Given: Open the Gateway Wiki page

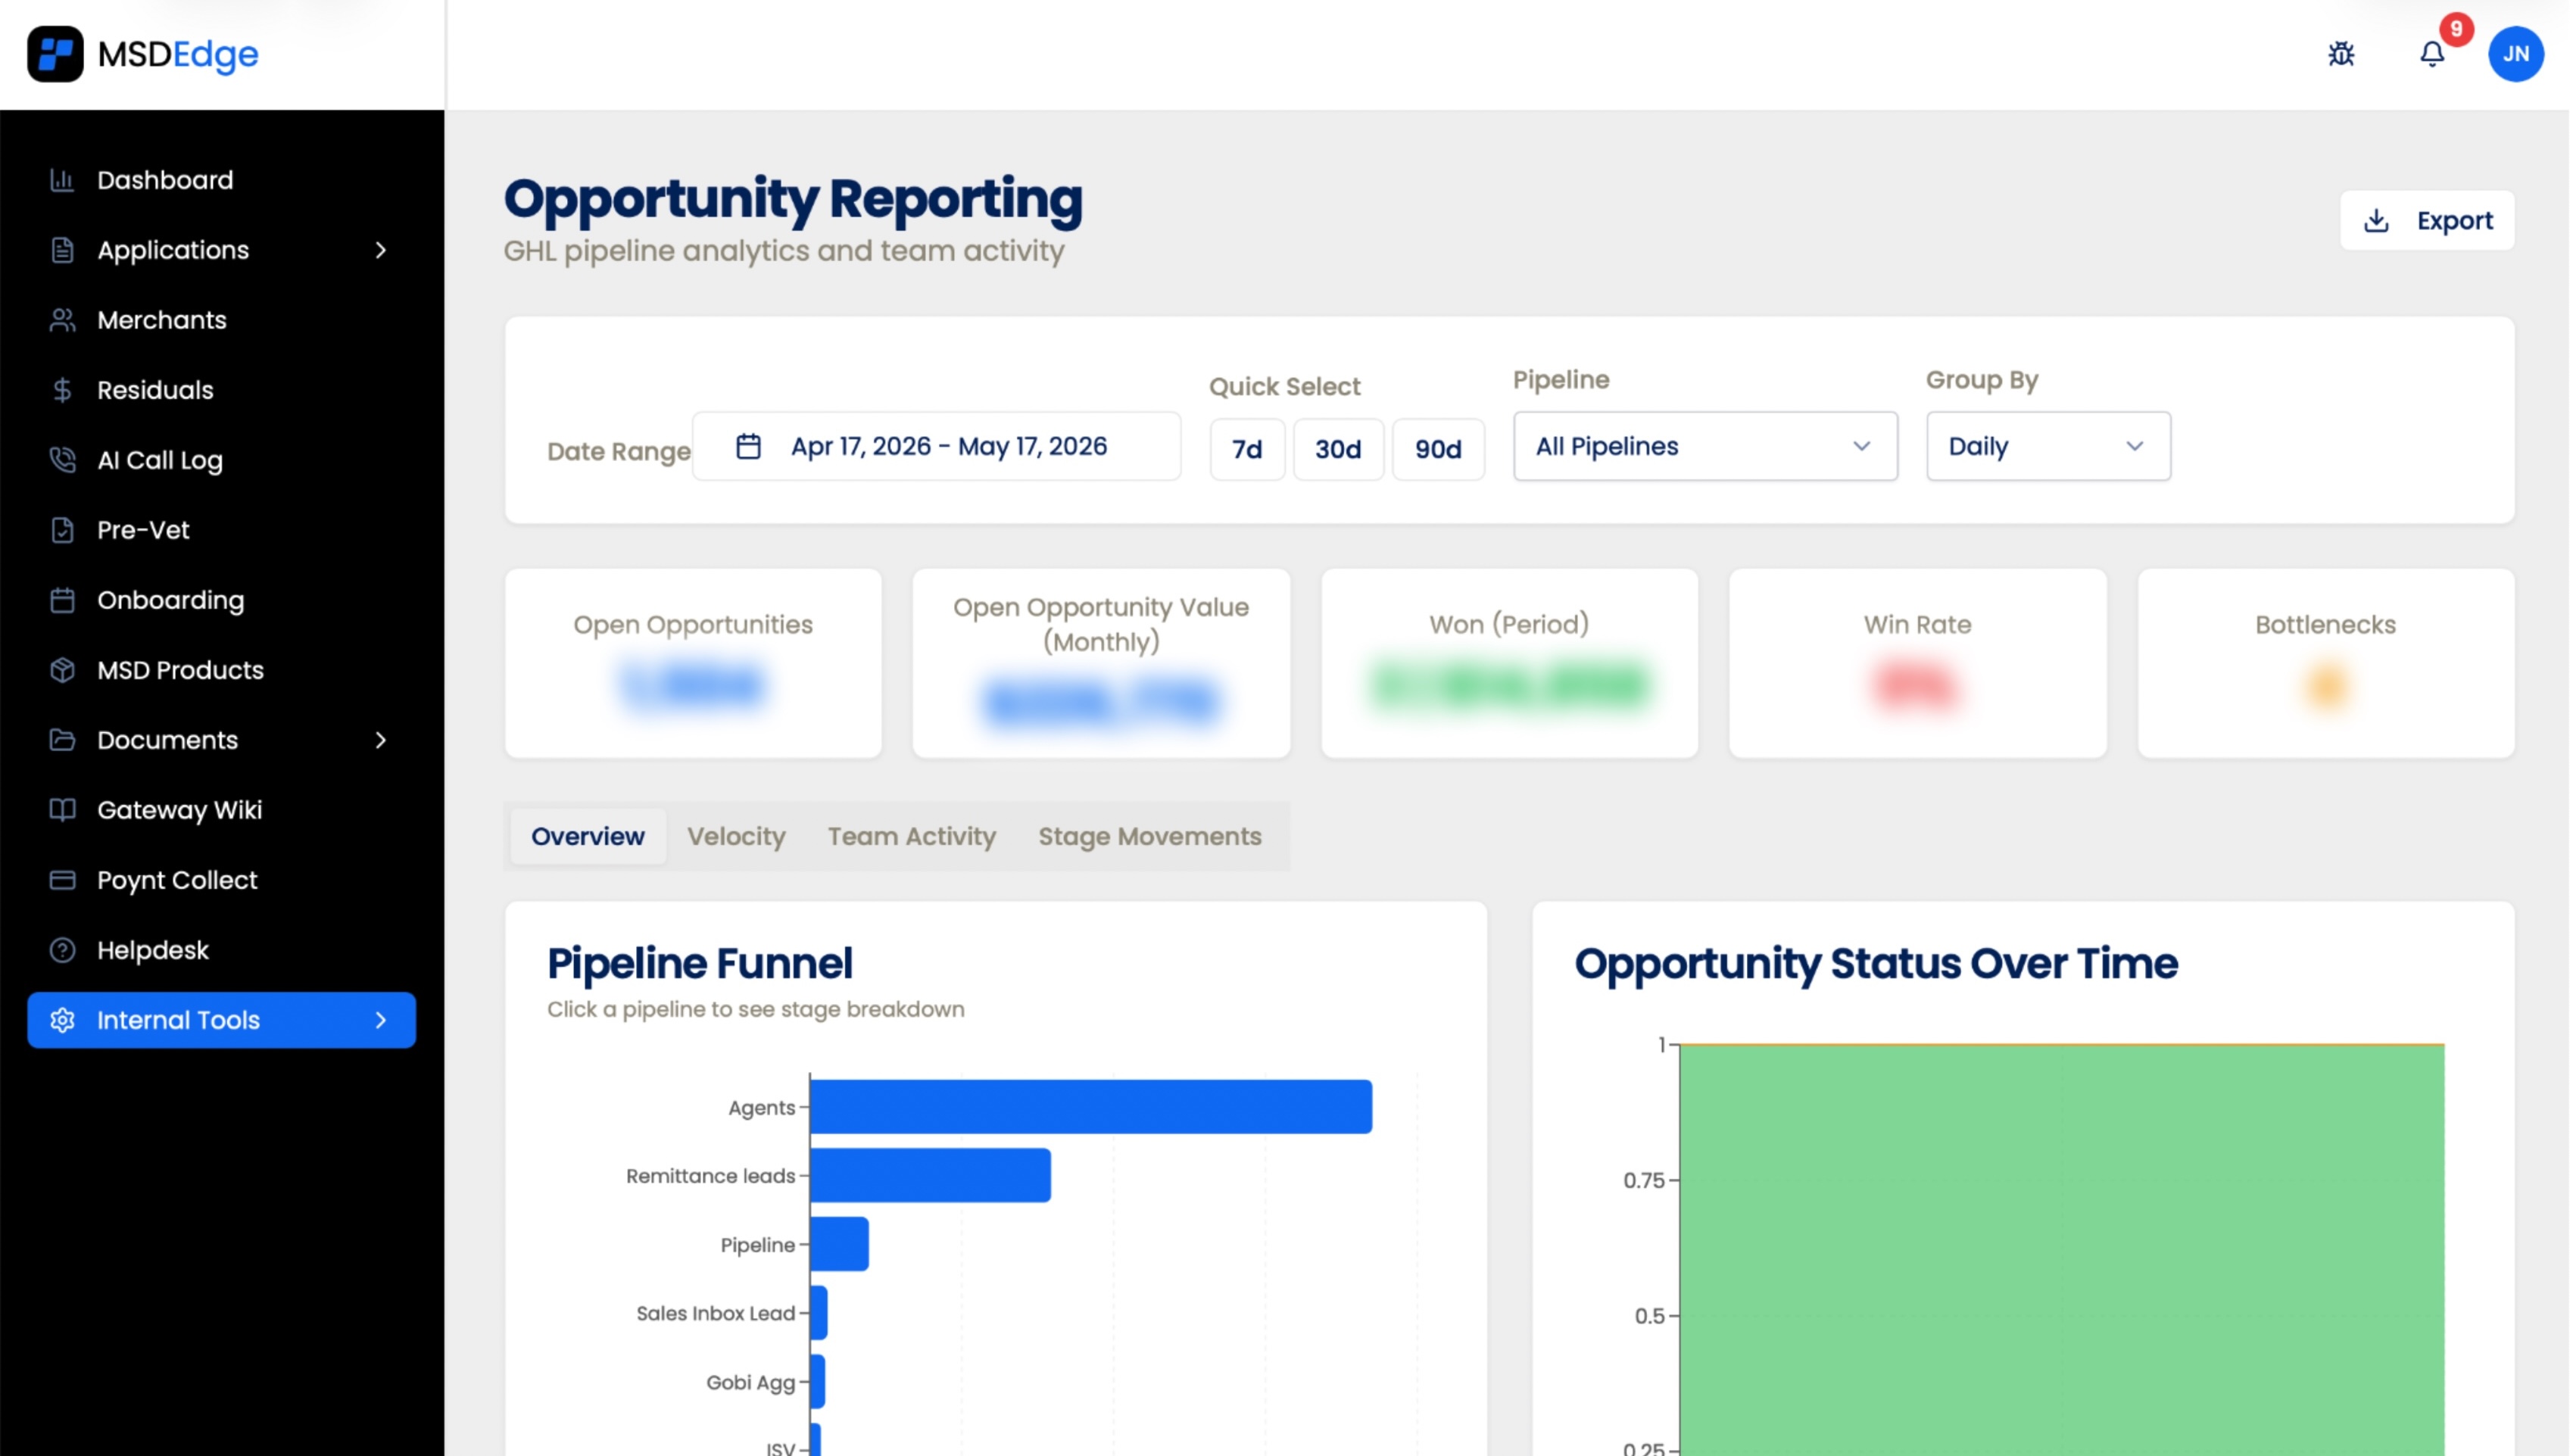Looking at the screenshot, I should 221,810.
